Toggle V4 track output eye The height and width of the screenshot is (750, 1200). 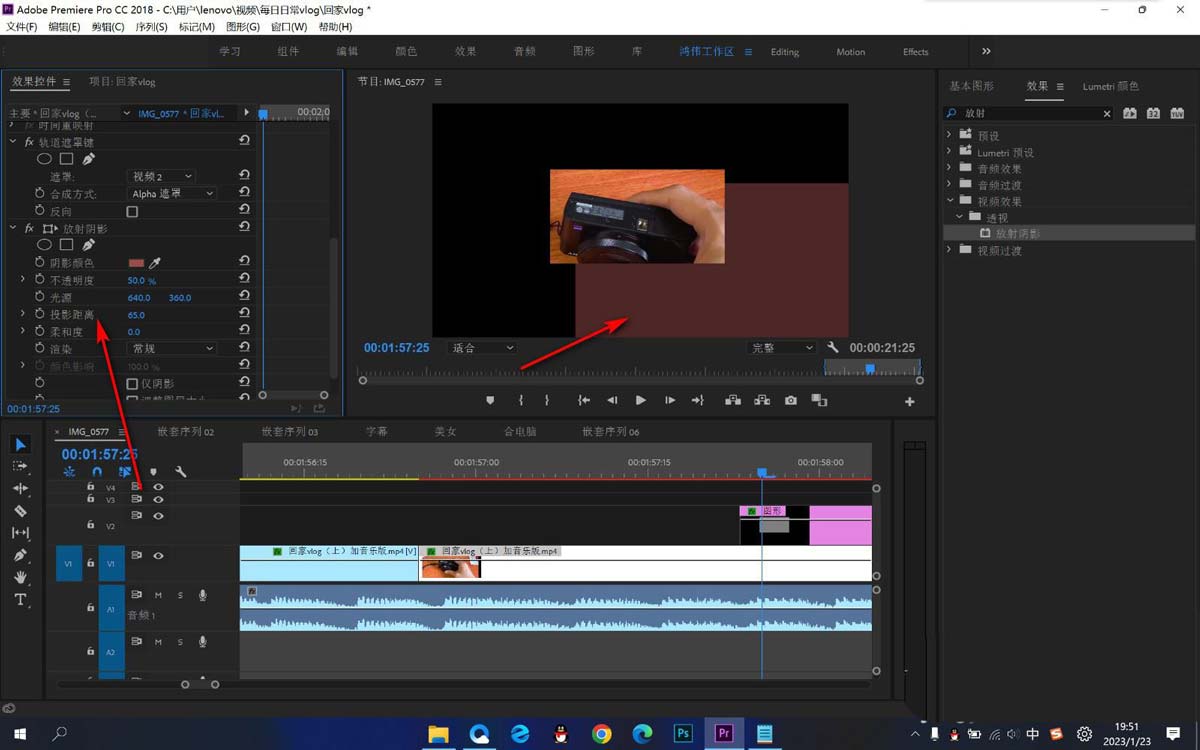pyautogui.click(x=158, y=487)
